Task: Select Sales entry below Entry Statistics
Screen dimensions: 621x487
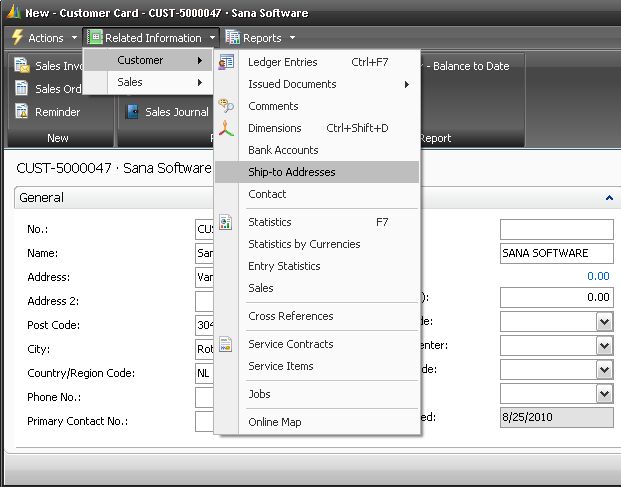Action: coord(317,288)
